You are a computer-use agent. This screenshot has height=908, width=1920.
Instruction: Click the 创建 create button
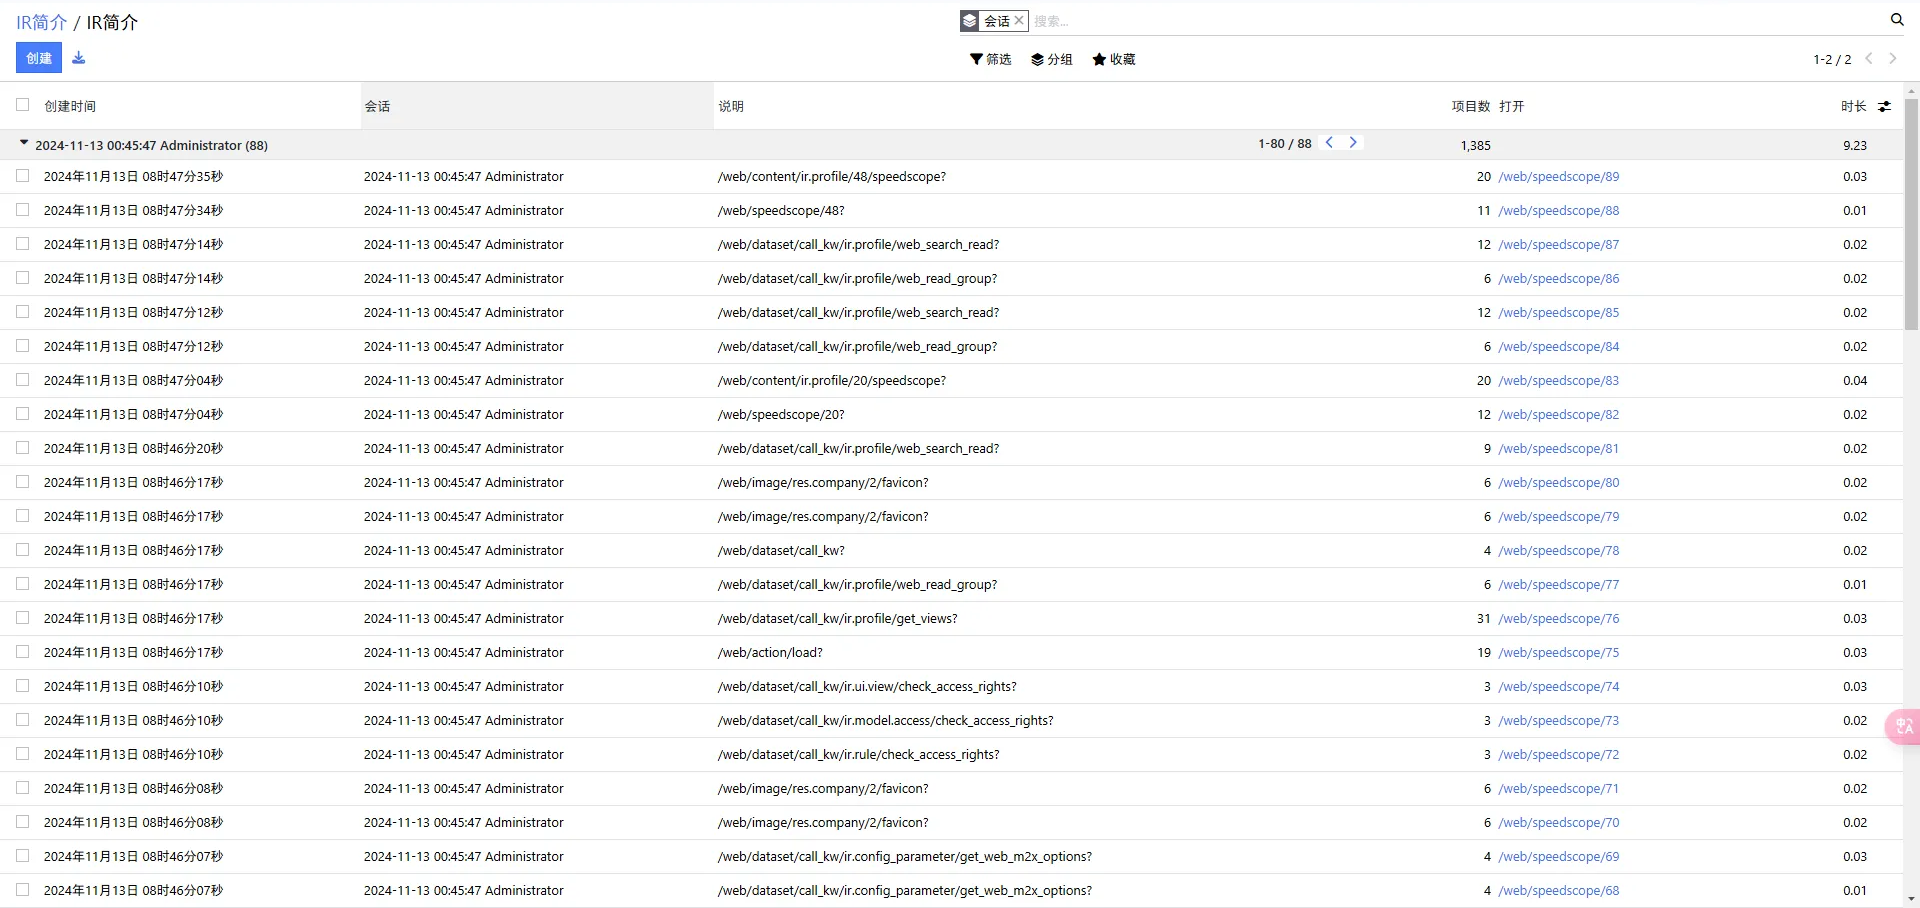coord(39,58)
